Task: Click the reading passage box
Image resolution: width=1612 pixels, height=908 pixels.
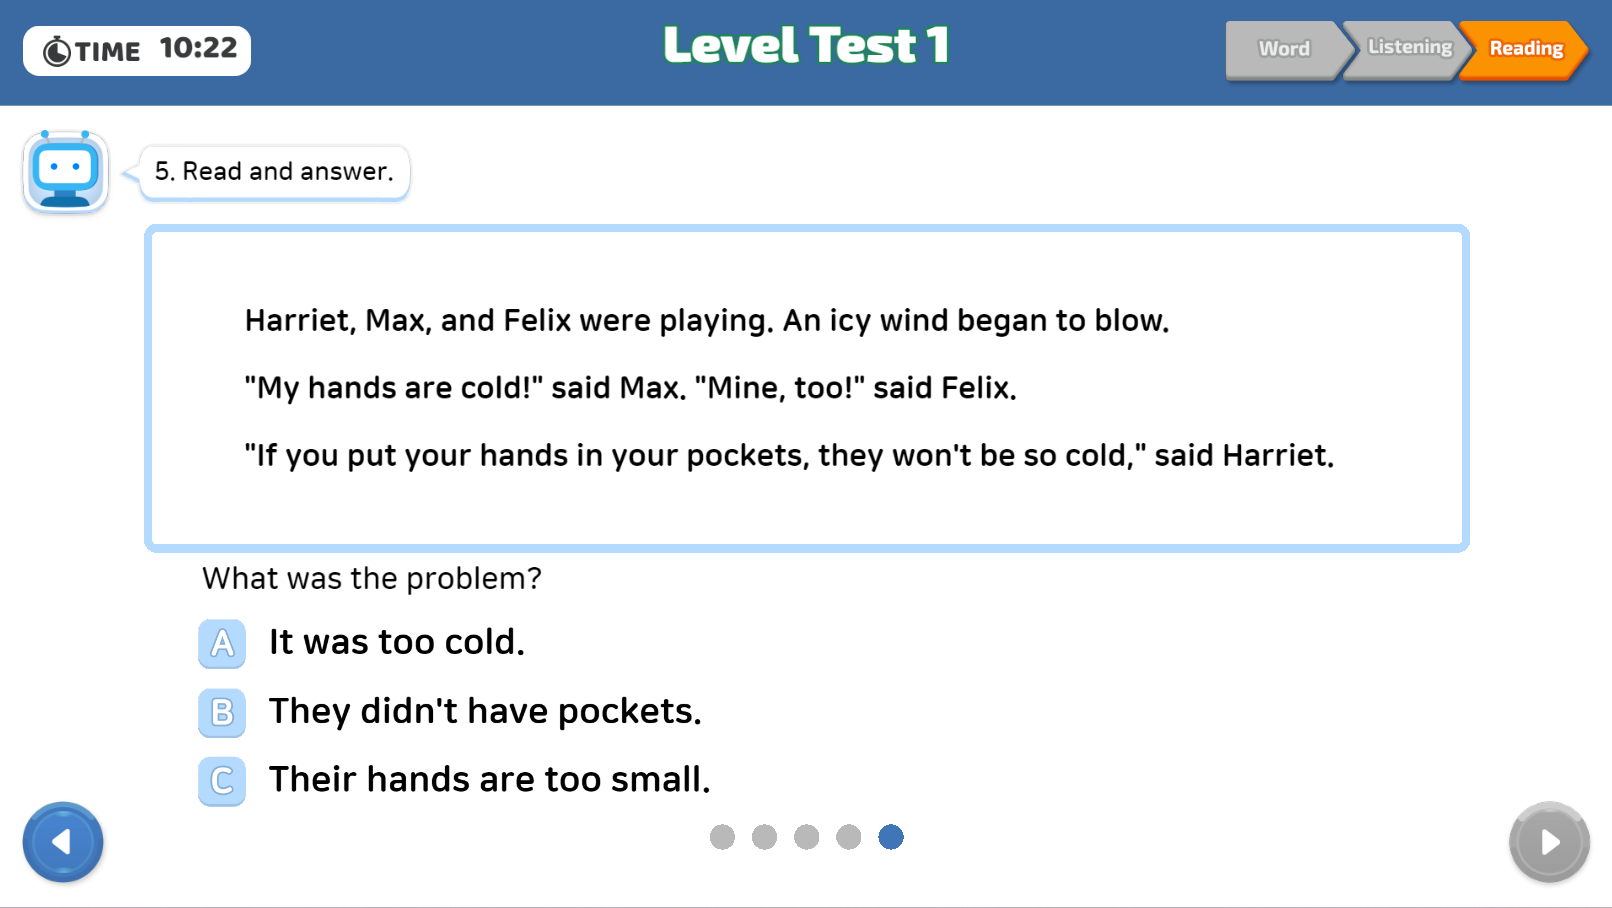Action: [x=807, y=388]
